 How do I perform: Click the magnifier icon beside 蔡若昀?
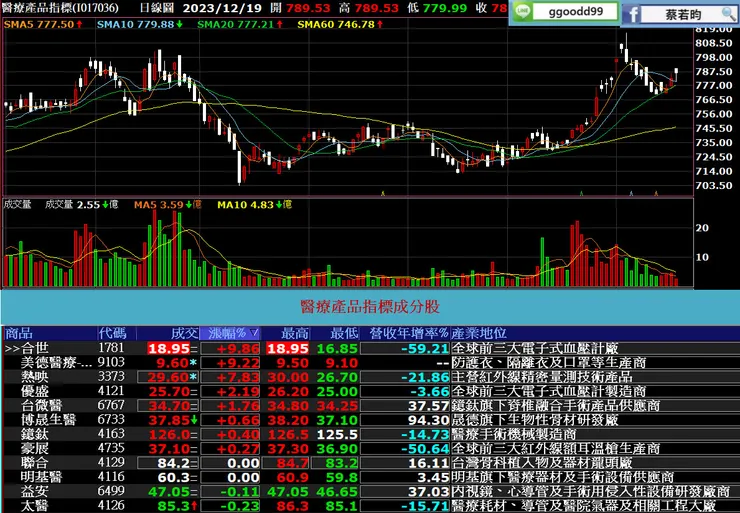tap(728, 14)
